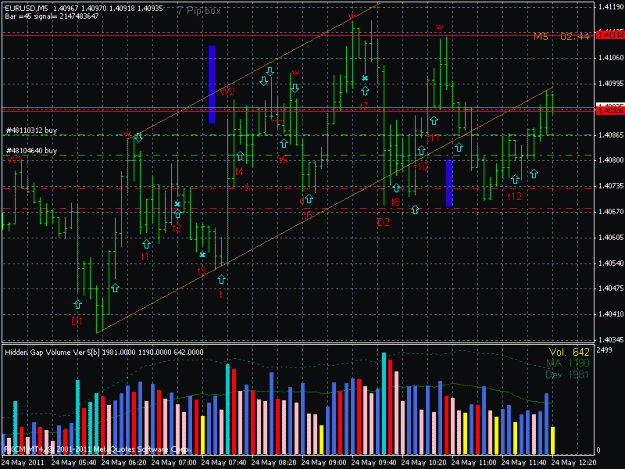
Task: Select the up arrow just below t3
Action: click(x=222, y=279)
